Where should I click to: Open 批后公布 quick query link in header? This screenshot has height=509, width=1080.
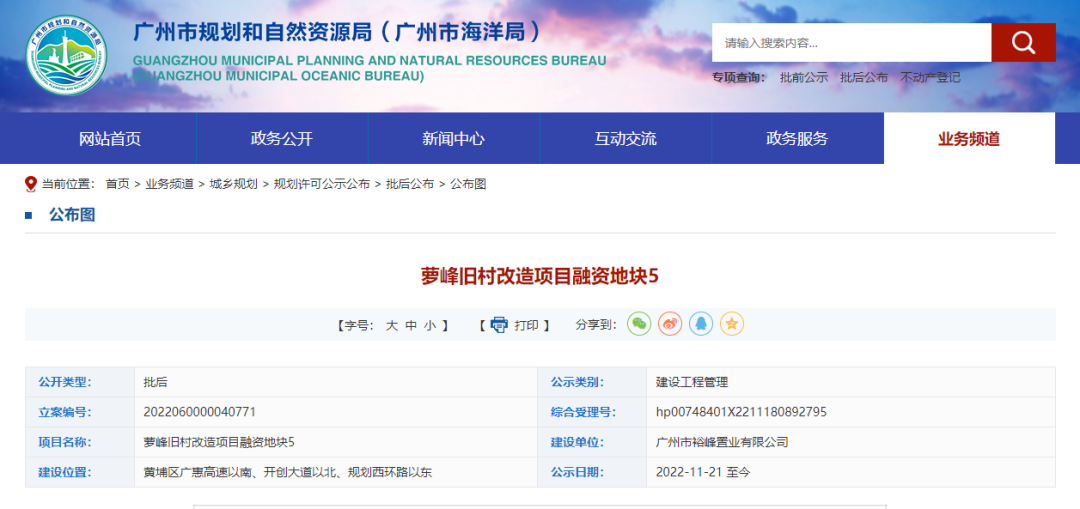coord(864,78)
